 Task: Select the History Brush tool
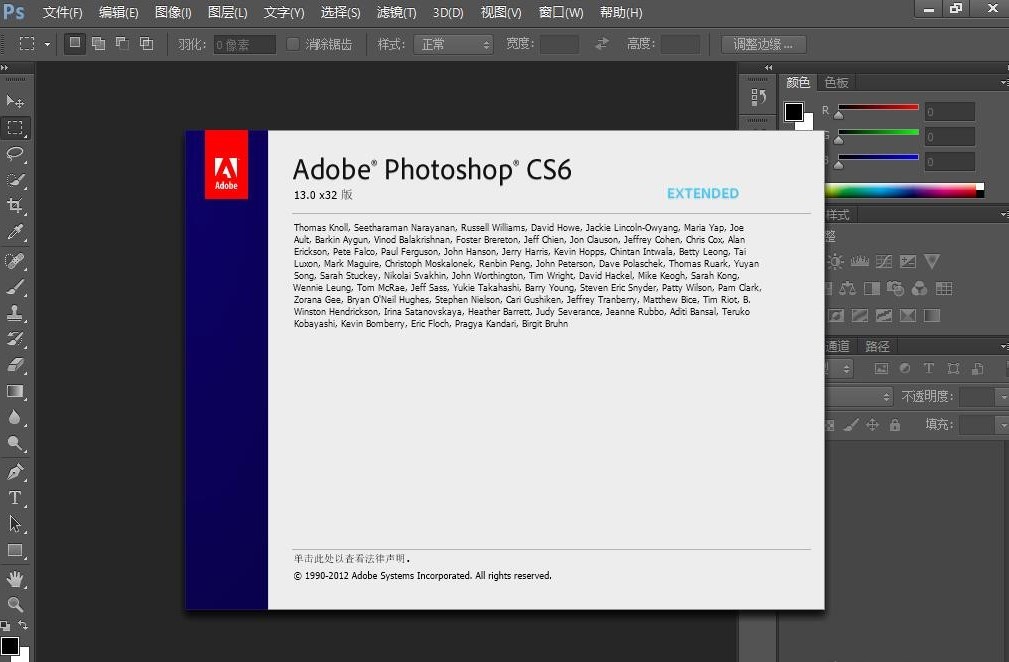[15, 339]
